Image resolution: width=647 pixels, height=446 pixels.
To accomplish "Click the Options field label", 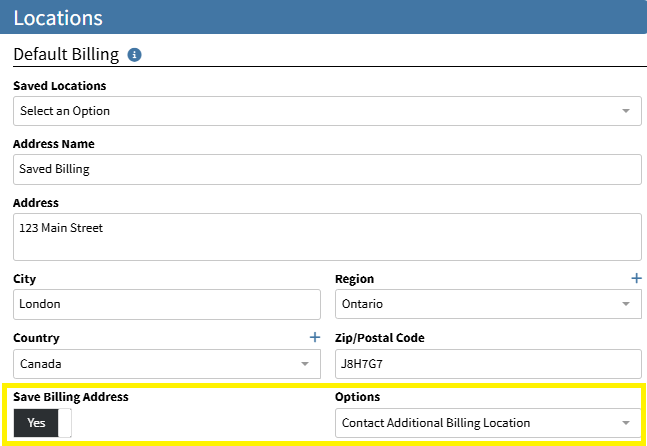I will 358,397.
